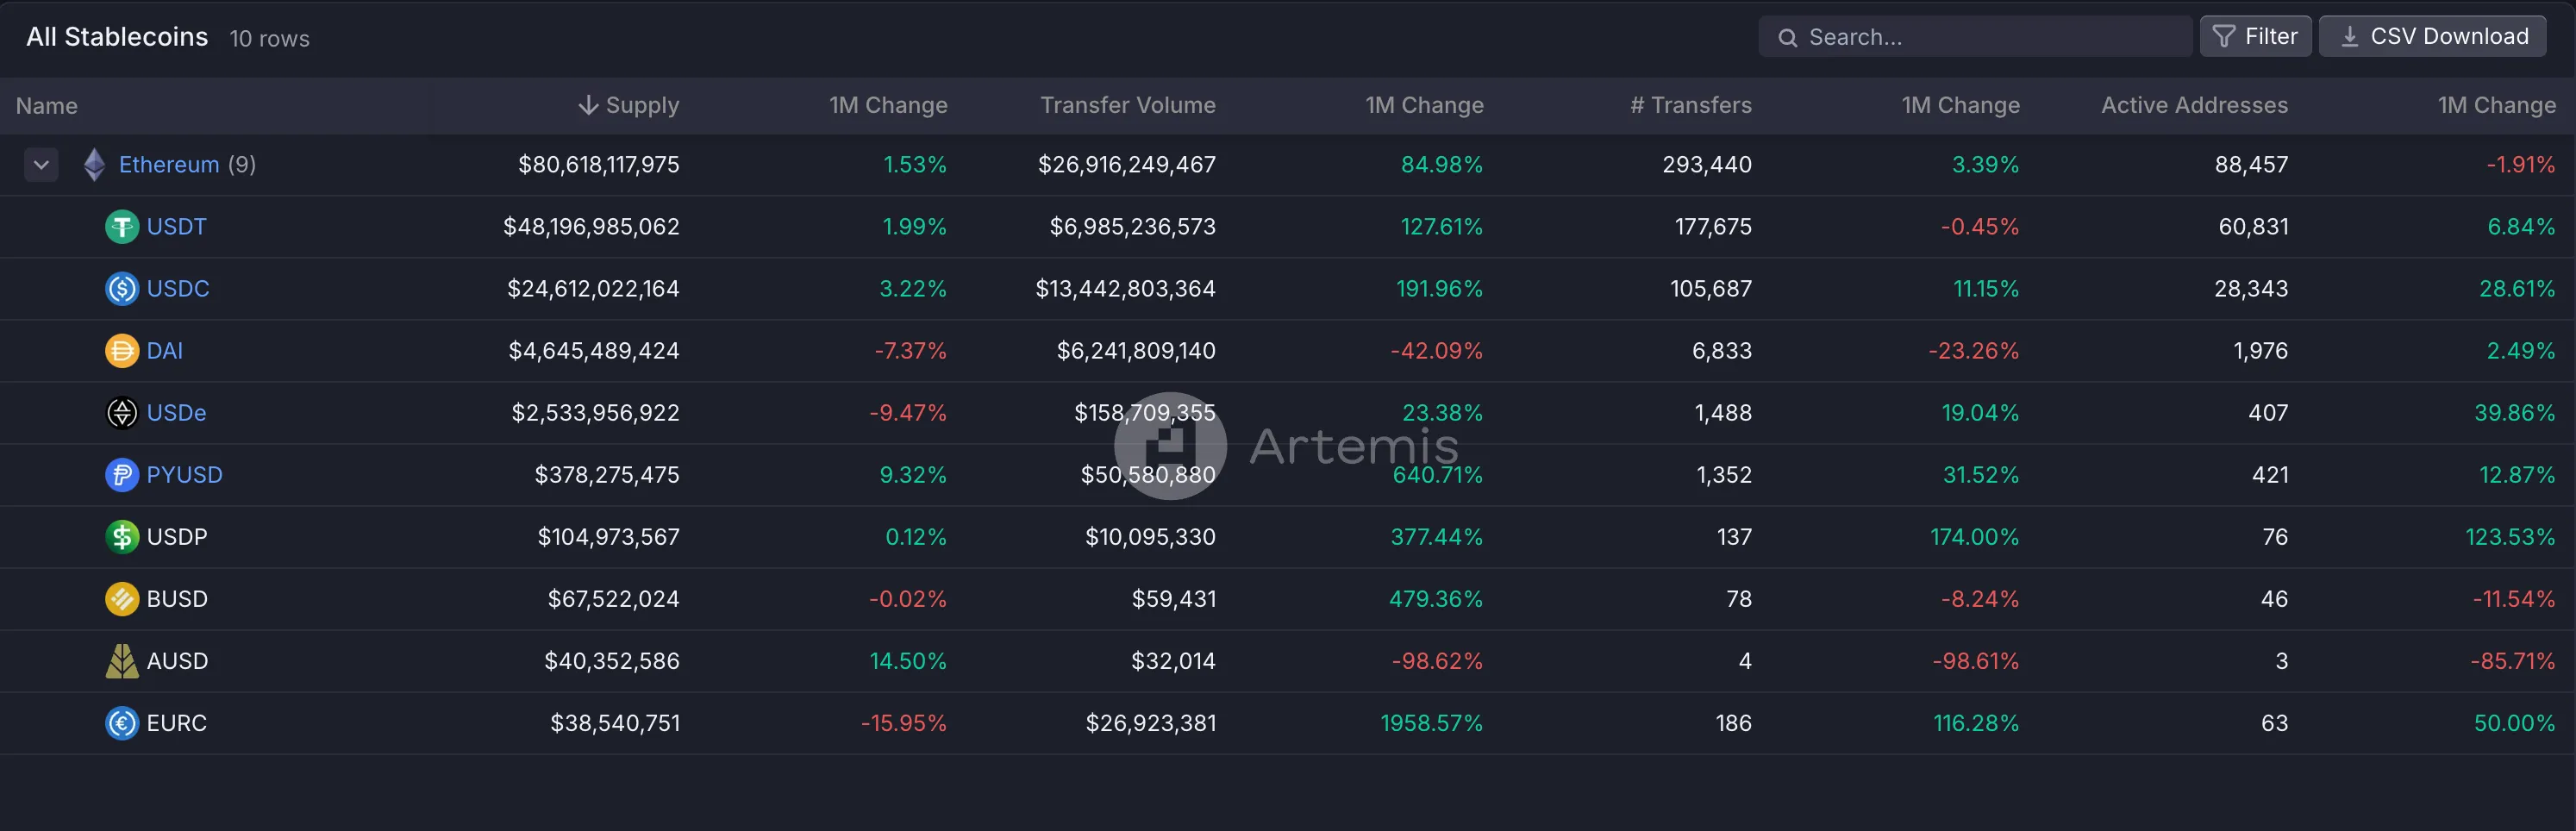
Task: Click Ethereum transfer volume $26,916,249,467
Action: pyautogui.click(x=1126, y=164)
